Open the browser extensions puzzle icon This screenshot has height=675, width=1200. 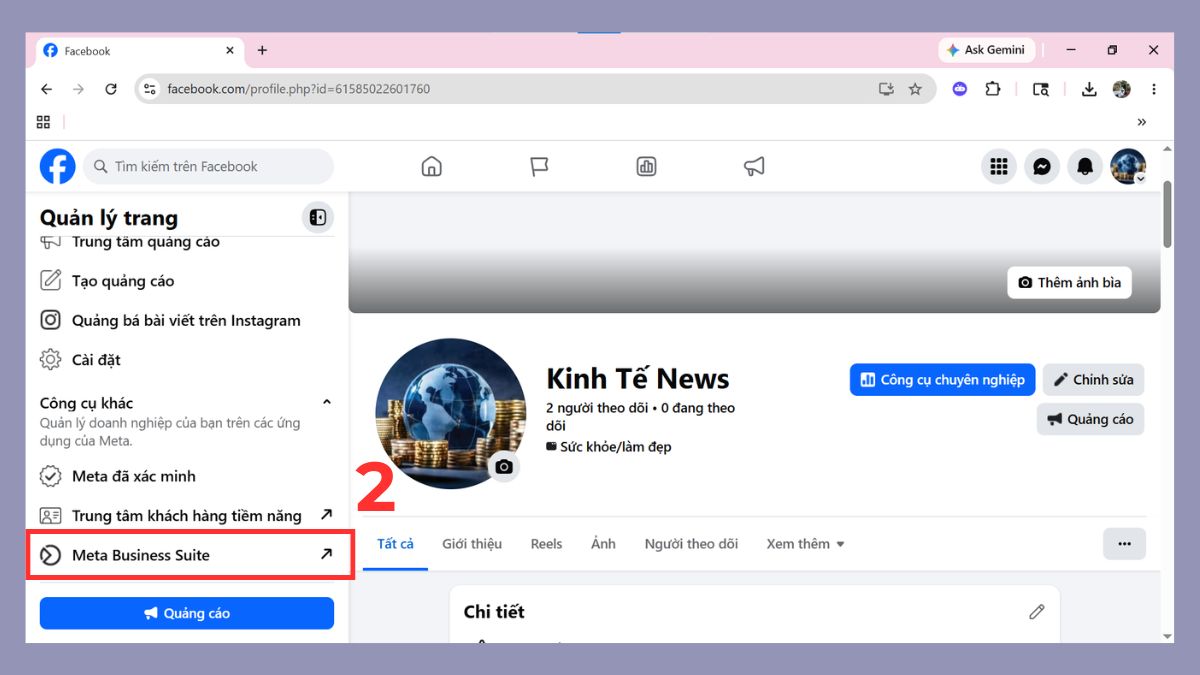pos(992,89)
